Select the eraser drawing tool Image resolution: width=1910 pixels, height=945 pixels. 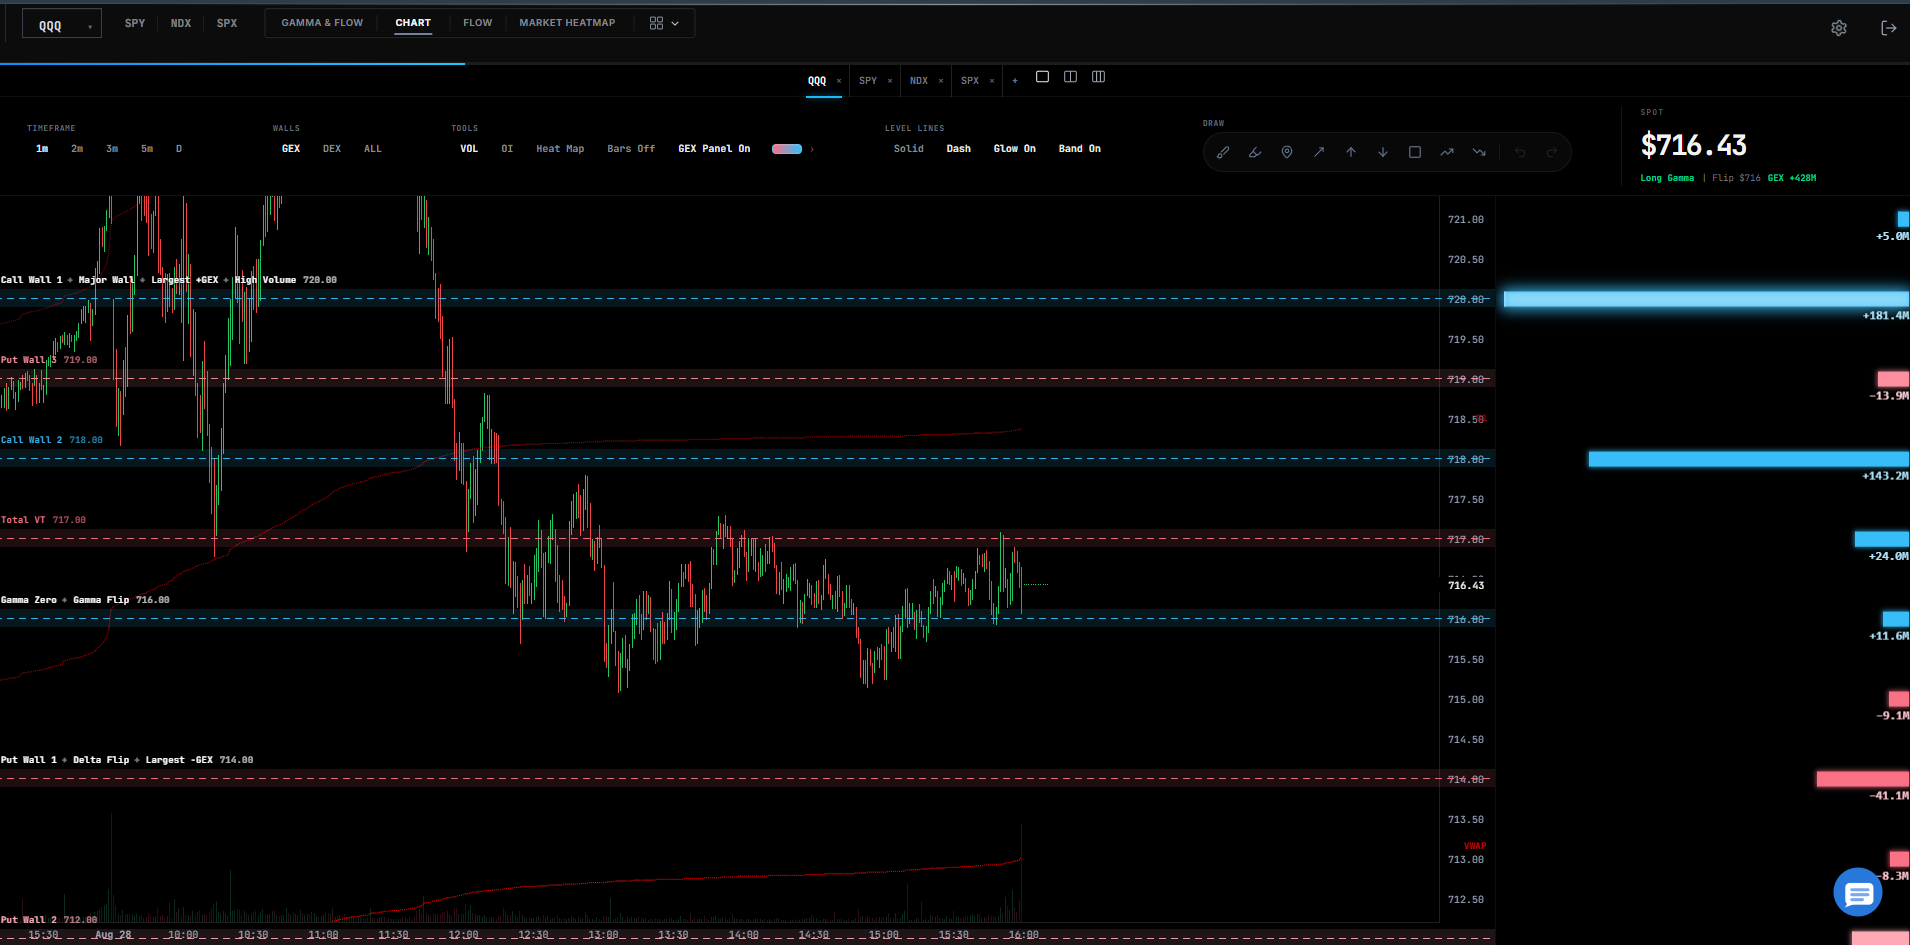pos(1255,152)
